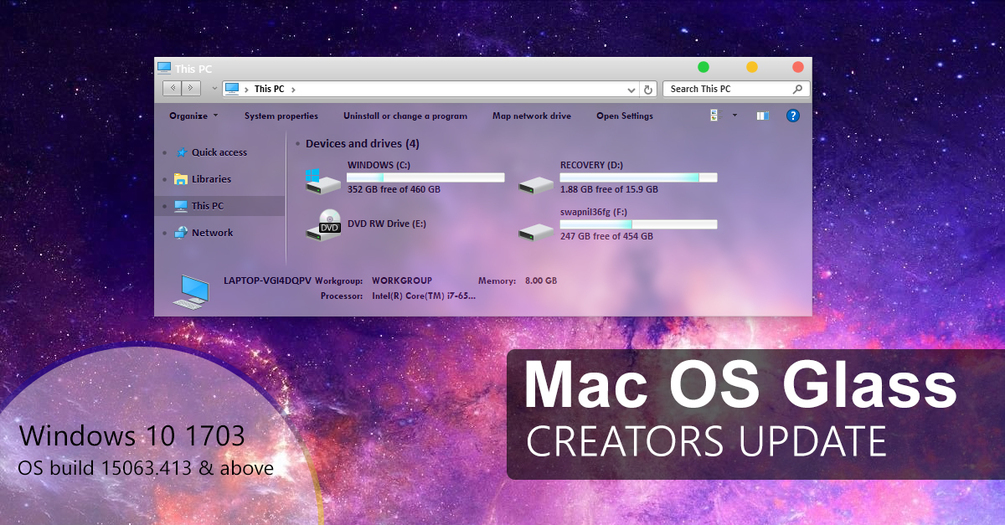Click the RECOVERY (D:) label
This screenshot has width=1005, height=525.
[592, 165]
